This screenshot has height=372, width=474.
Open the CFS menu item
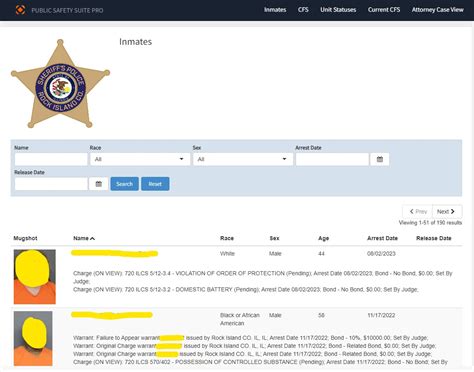(303, 10)
